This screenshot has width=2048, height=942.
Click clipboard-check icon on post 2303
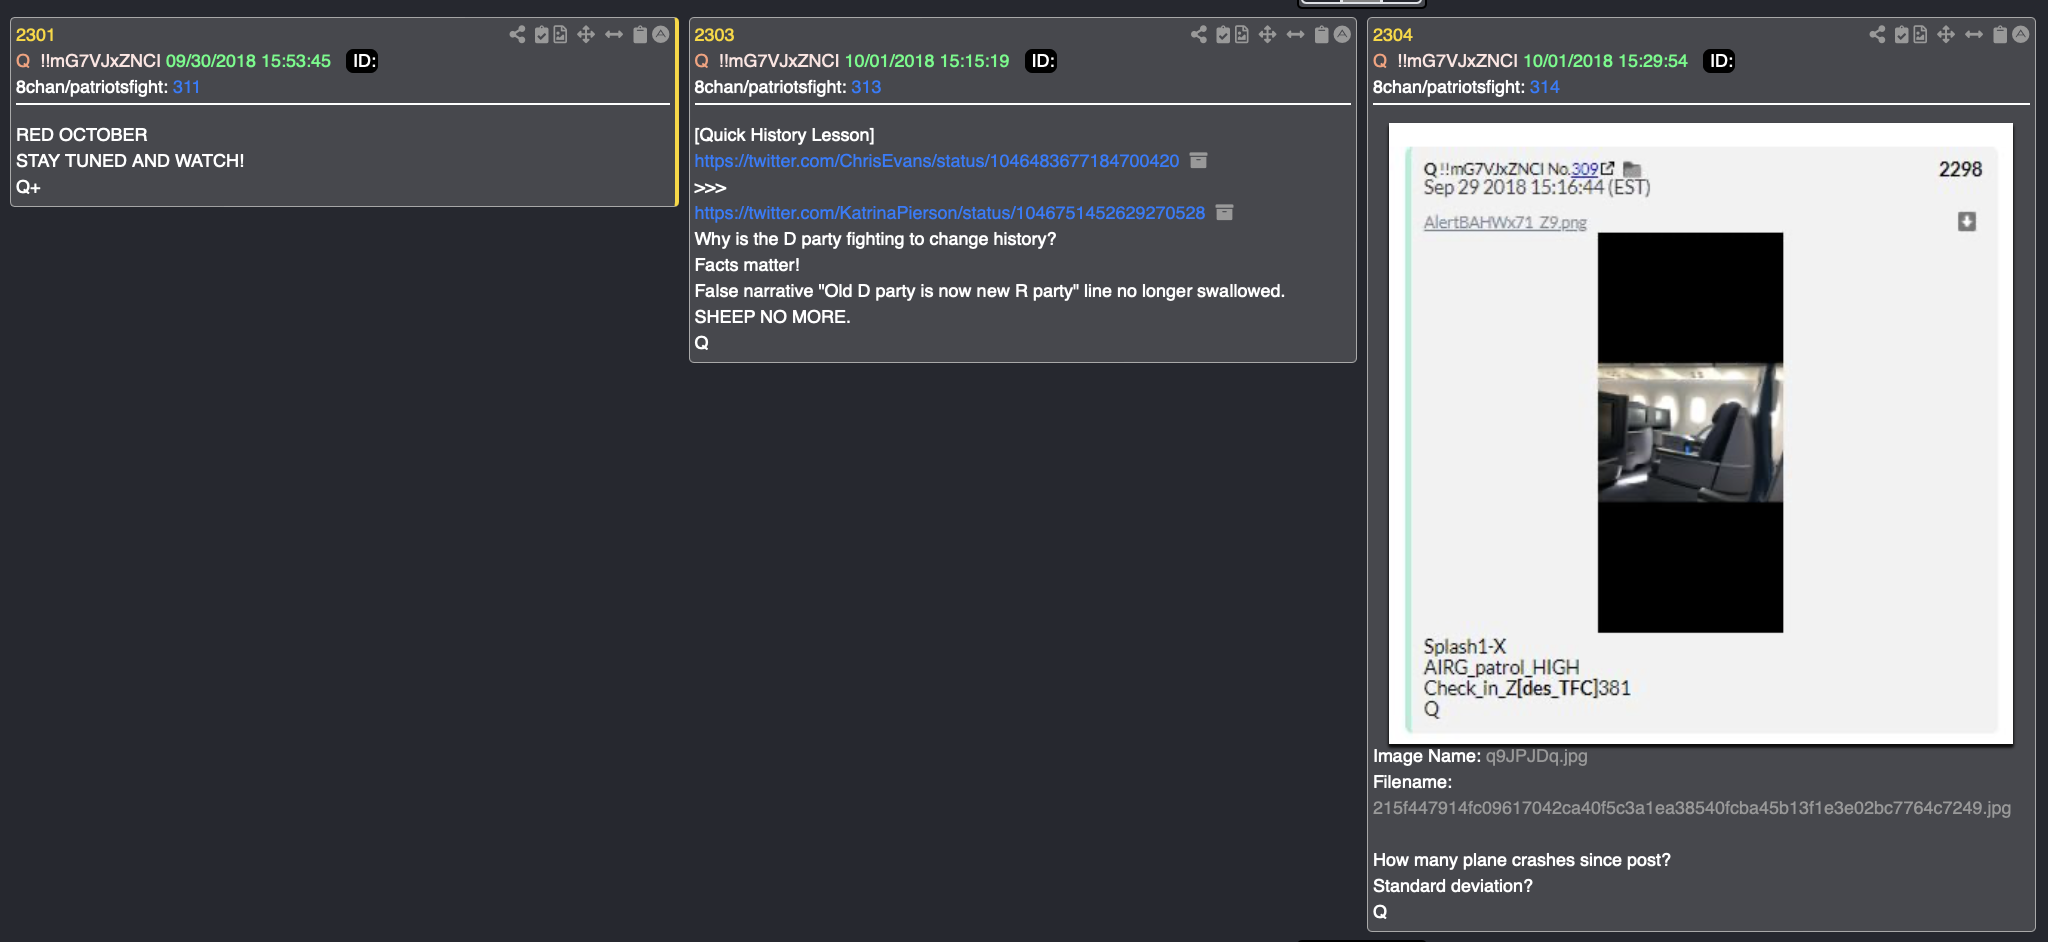[1223, 35]
